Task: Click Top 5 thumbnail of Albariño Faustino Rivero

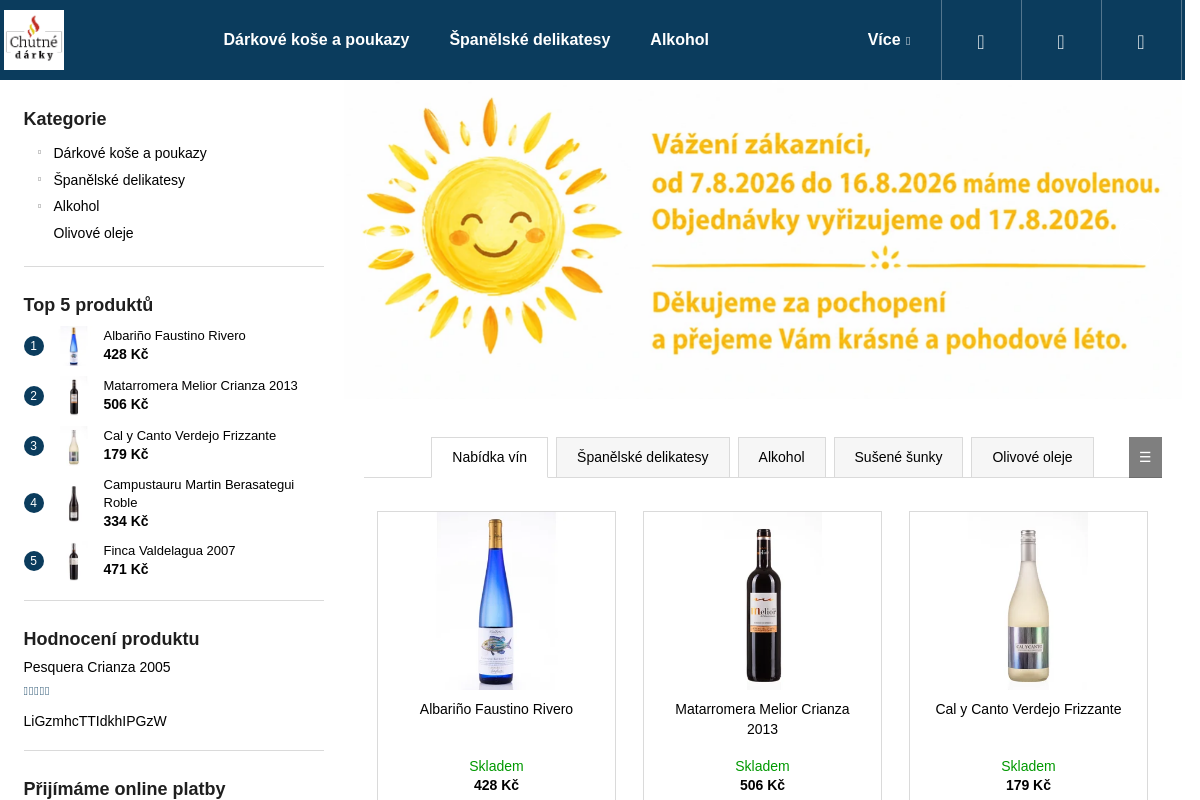Action: point(74,346)
